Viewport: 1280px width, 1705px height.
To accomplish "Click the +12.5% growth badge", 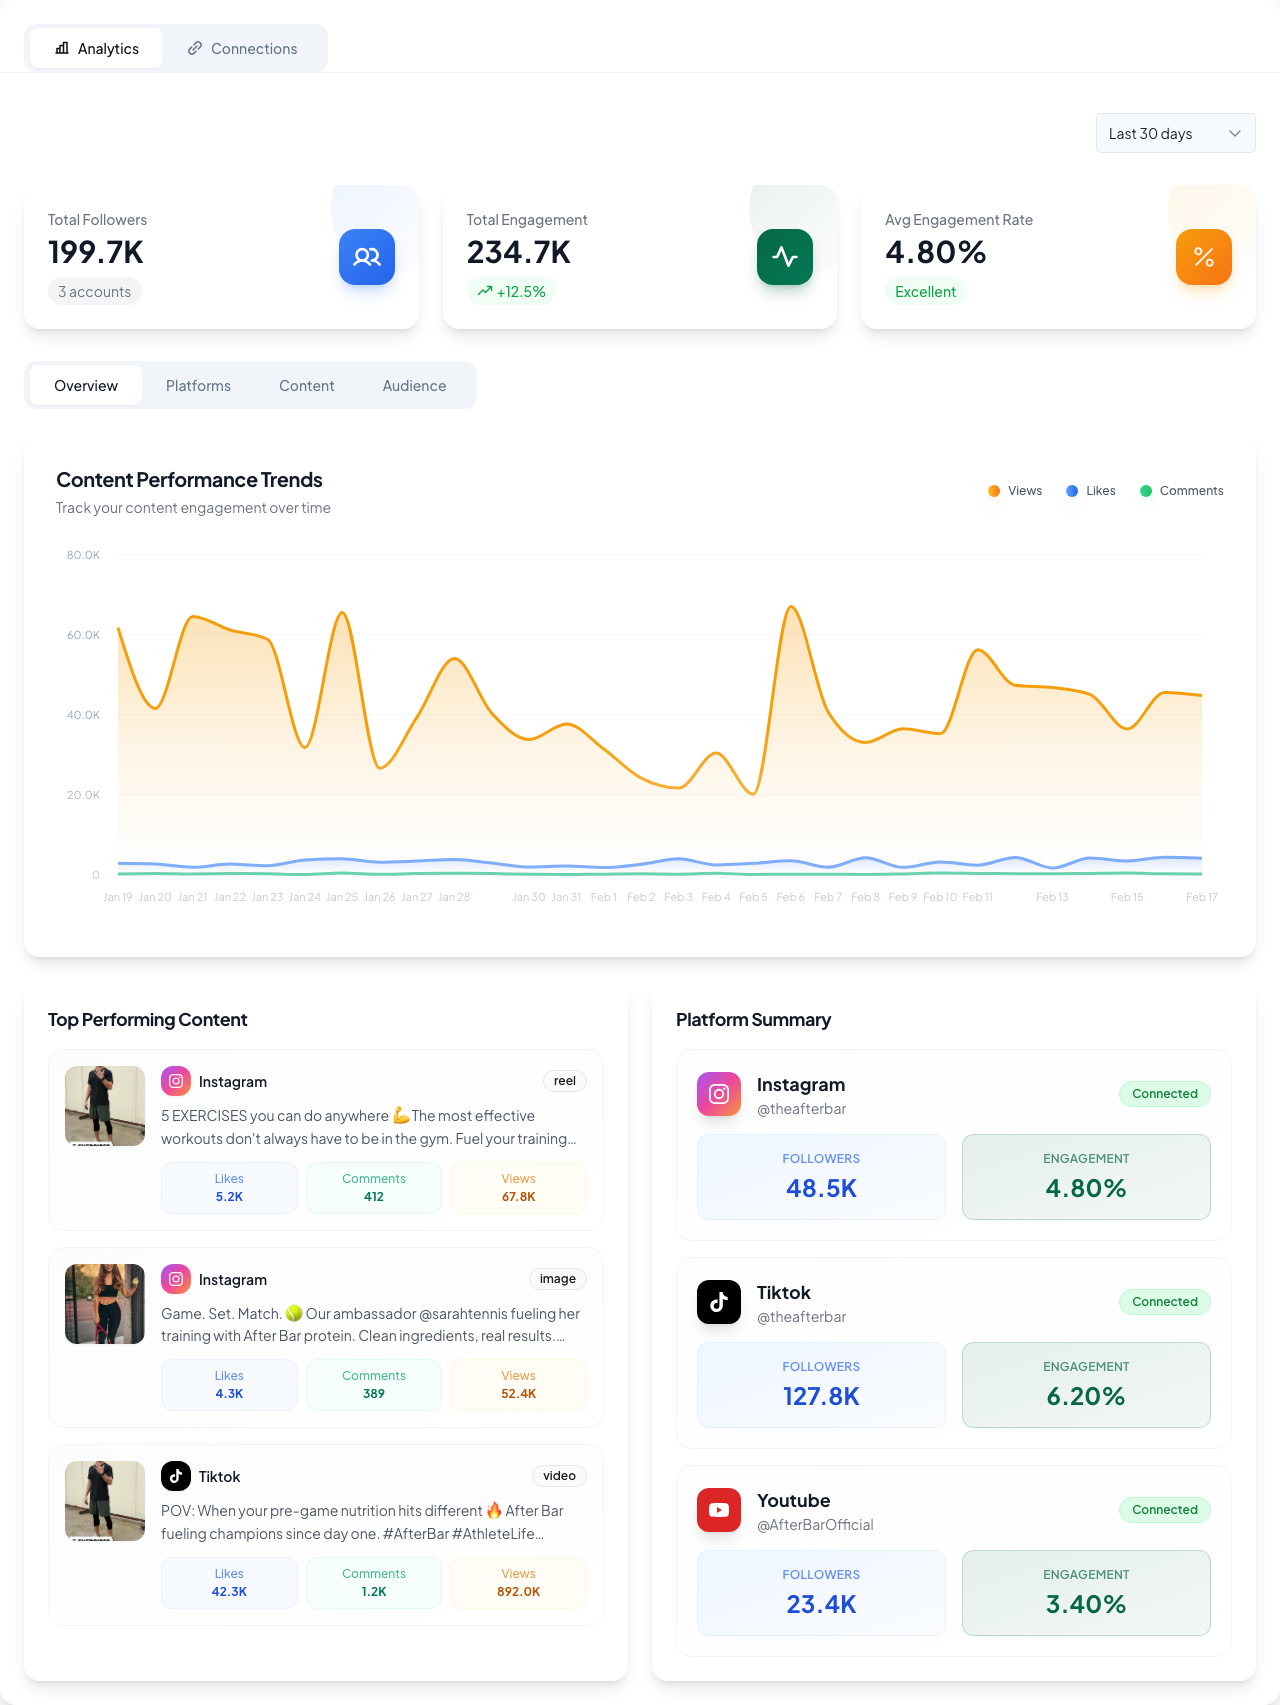I will coord(511,291).
